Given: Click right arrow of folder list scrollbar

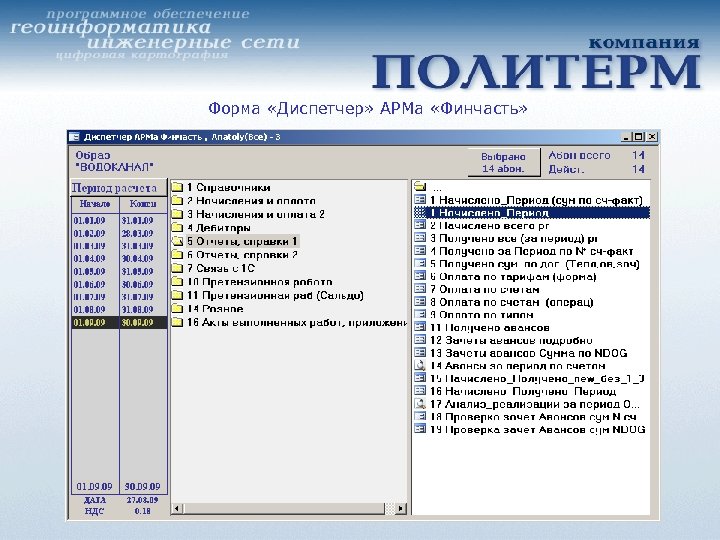Looking at the screenshot, I should click(401, 508).
